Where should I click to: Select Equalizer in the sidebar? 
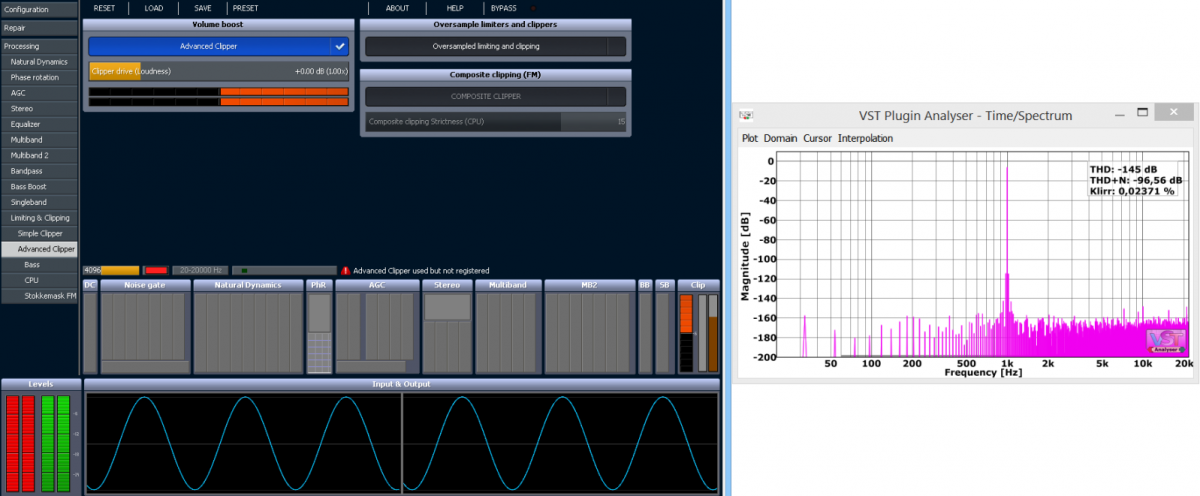(x=38, y=124)
